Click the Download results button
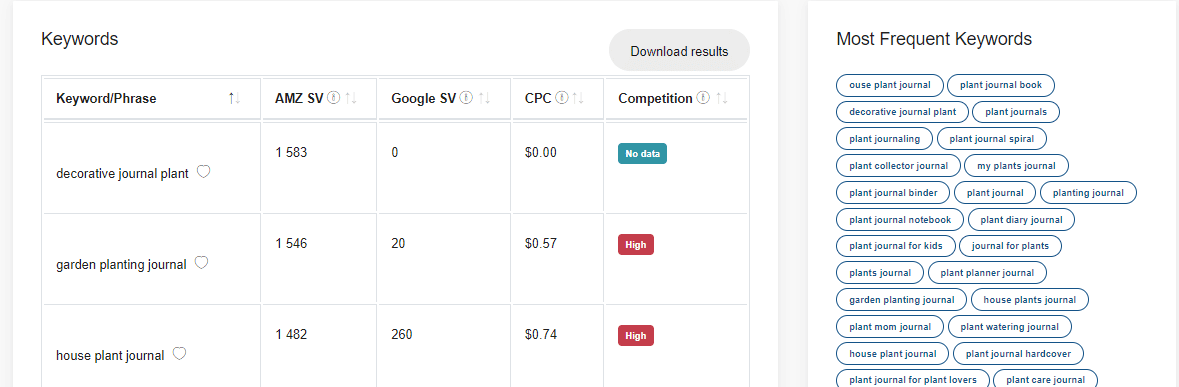This screenshot has height=387, width=1179. pos(679,51)
